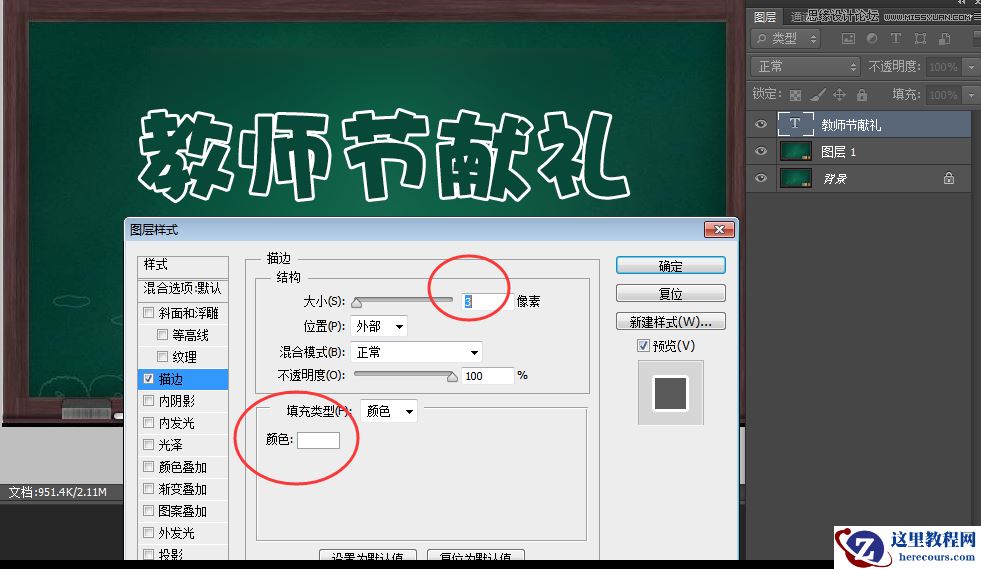Uncheck the 描边 style checkbox

point(148,379)
